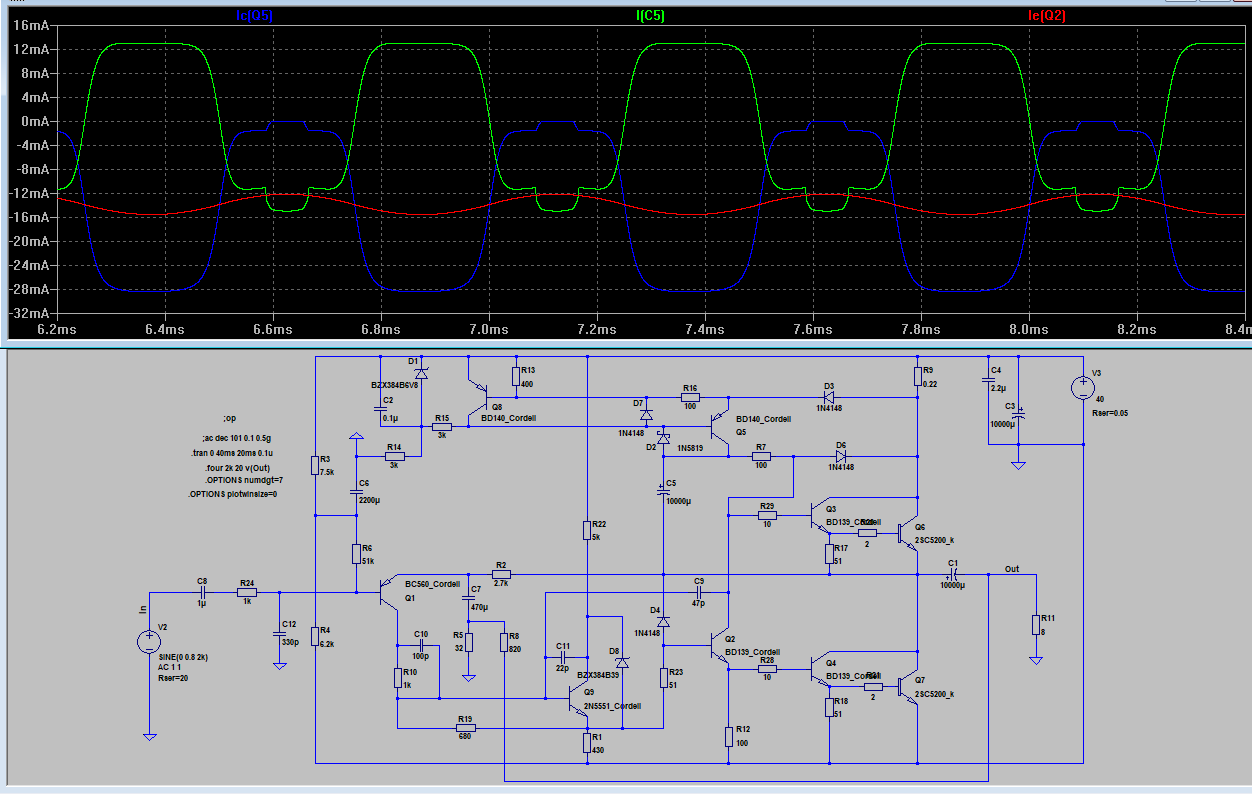Click the ;ac dec 101 directive
Image resolution: width=1252 pixels, height=794 pixels.
(236, 438)
